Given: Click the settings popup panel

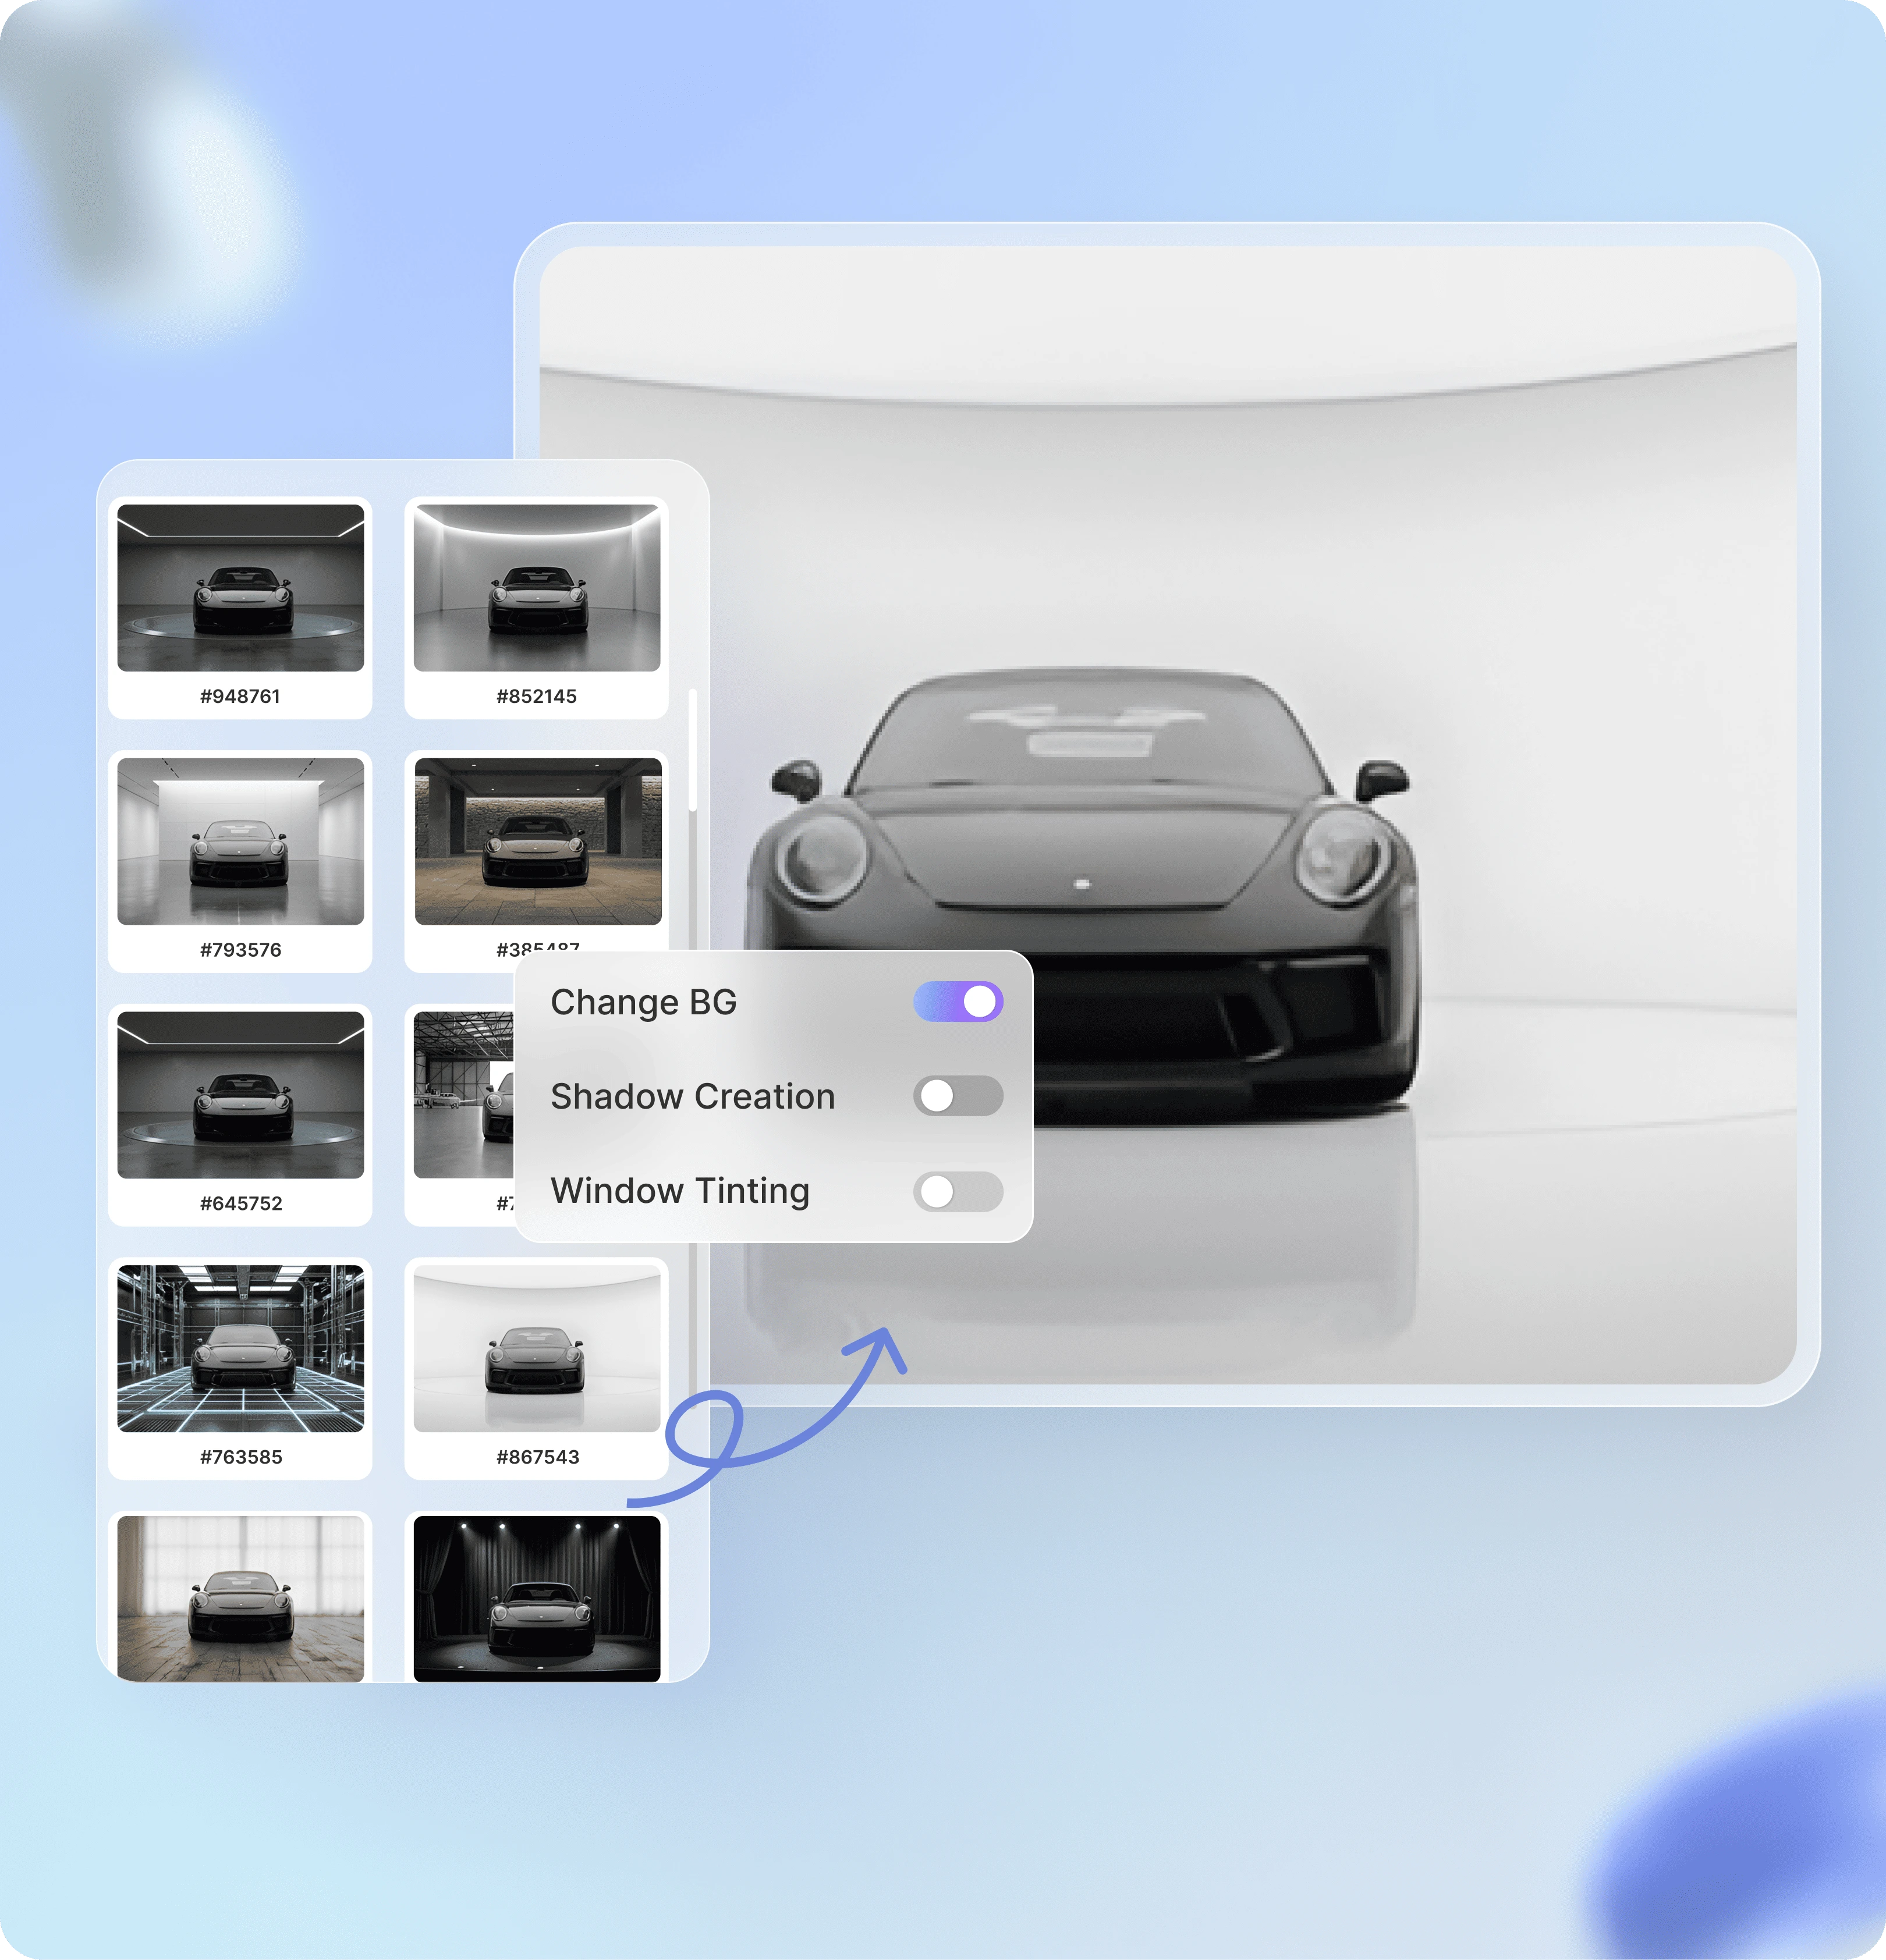Looking at the screenshot, I should coord(777,1095).
